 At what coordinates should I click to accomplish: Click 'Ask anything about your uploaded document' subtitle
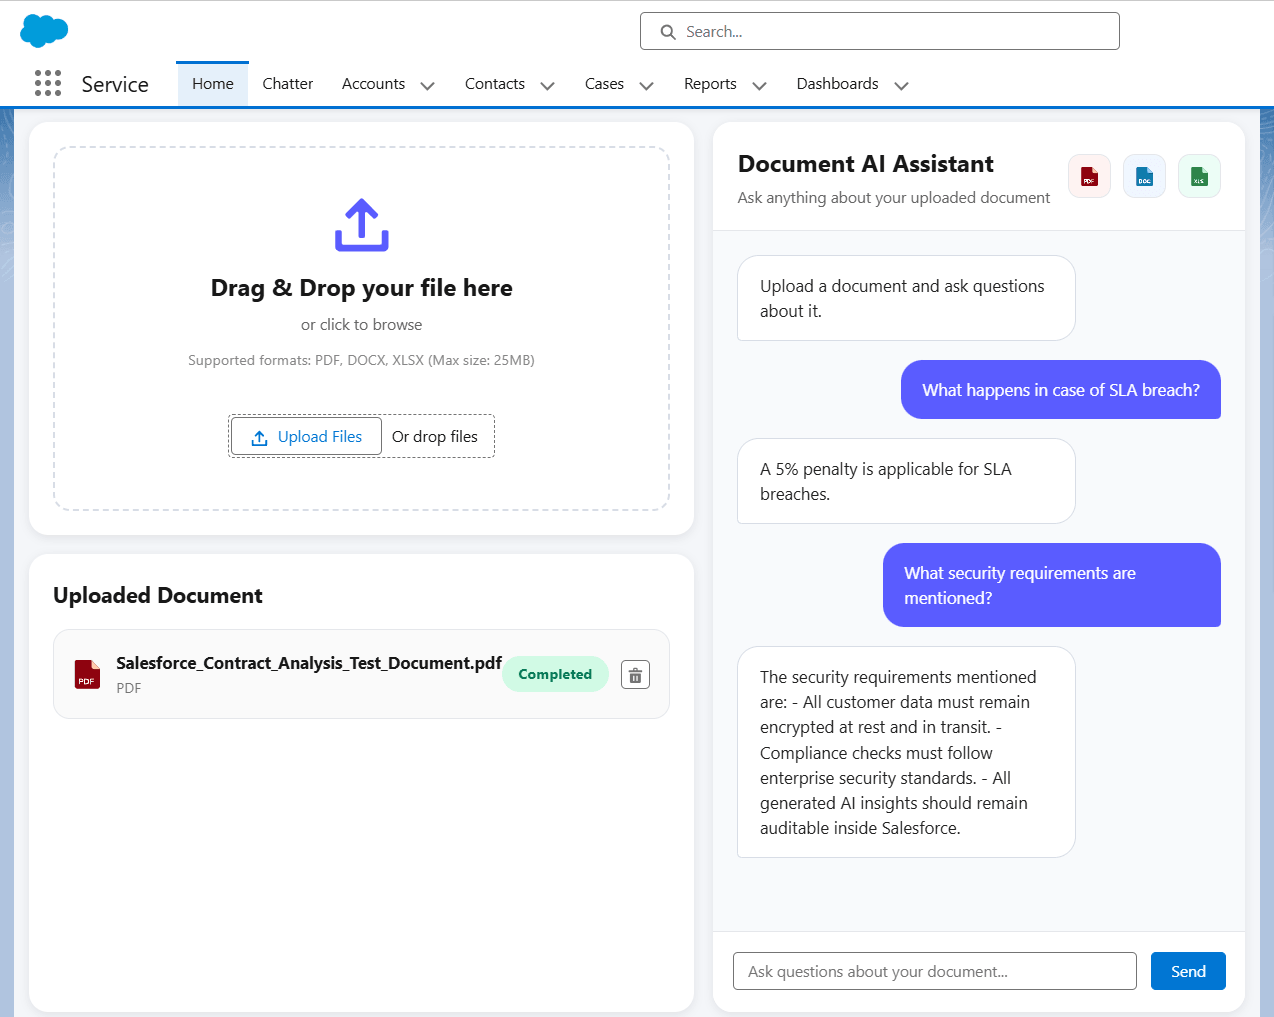click(894, 198)
